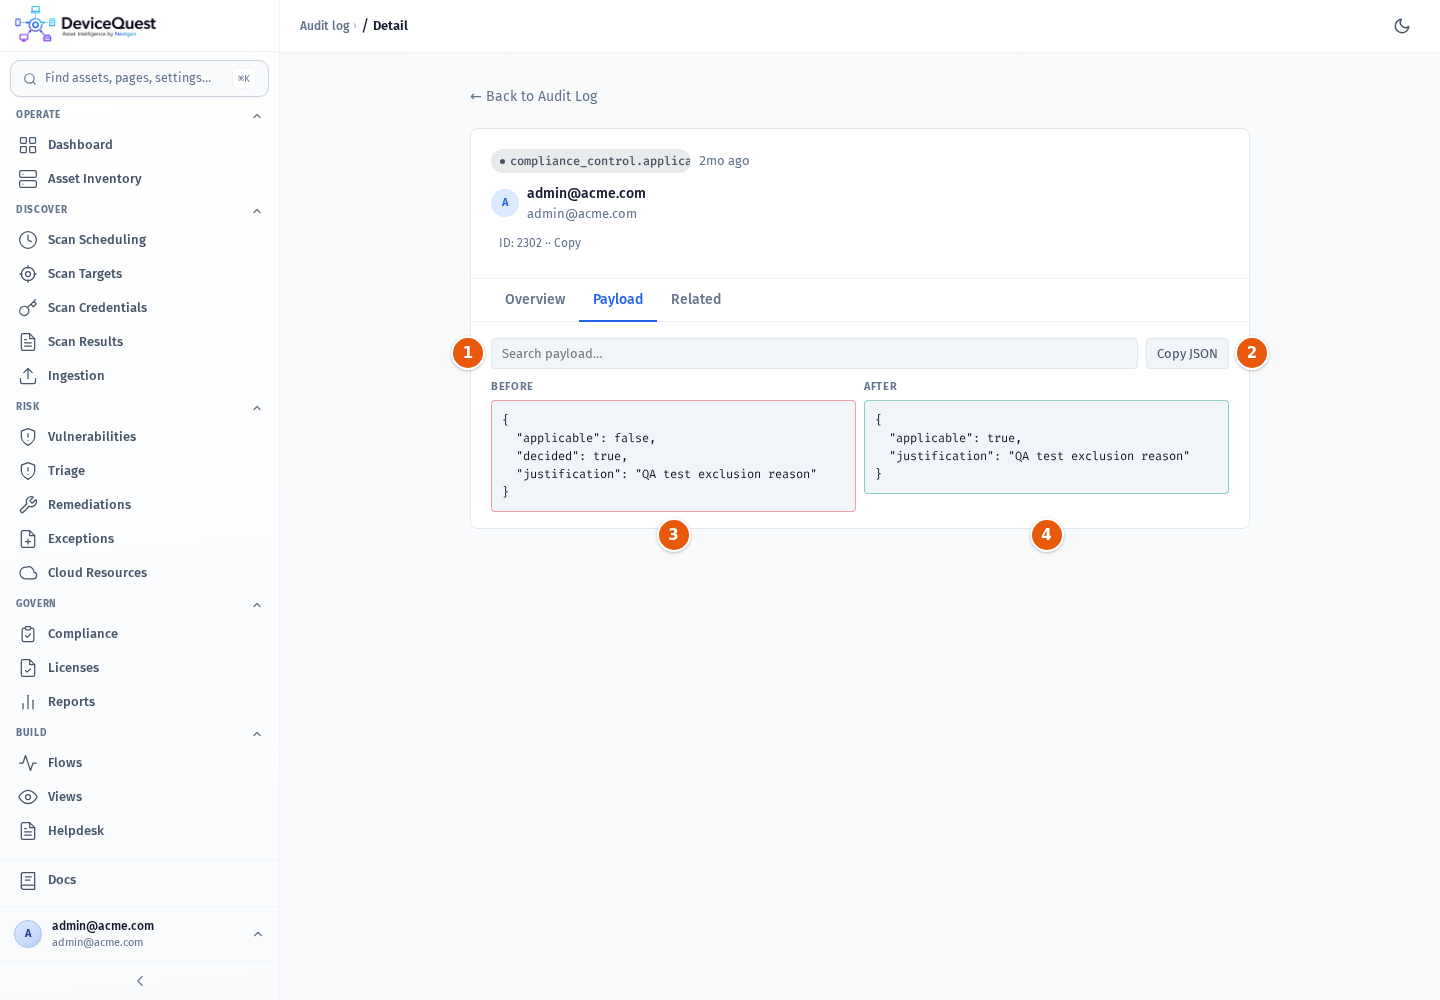Image resolution: width=1440 pixels, height=1000 pixels.
Task: Click the Before payload JSON block
Action: (673, 456)
